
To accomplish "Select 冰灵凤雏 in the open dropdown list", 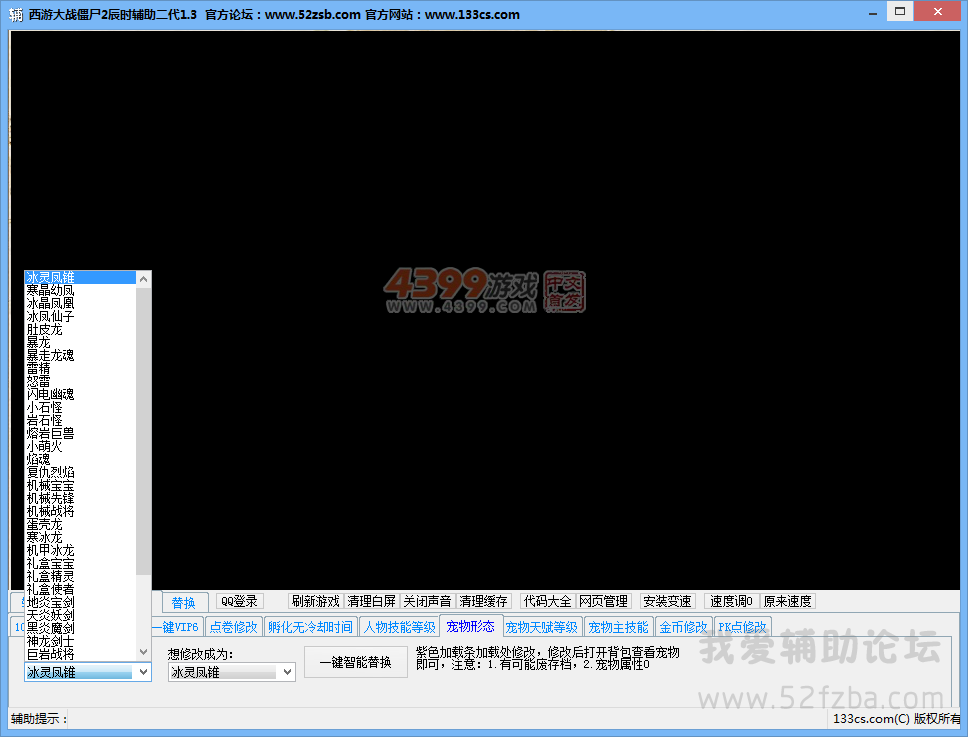I will pos(80,277).
